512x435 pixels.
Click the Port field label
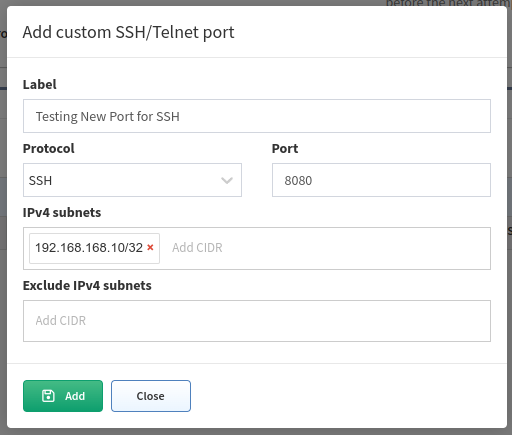click(x=285, y=148)
